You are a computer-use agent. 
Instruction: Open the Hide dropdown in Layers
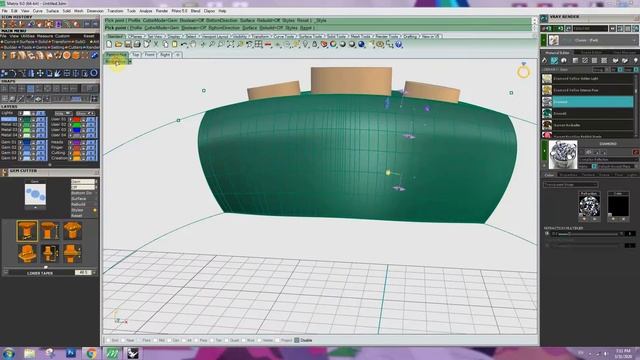(63, 113)
